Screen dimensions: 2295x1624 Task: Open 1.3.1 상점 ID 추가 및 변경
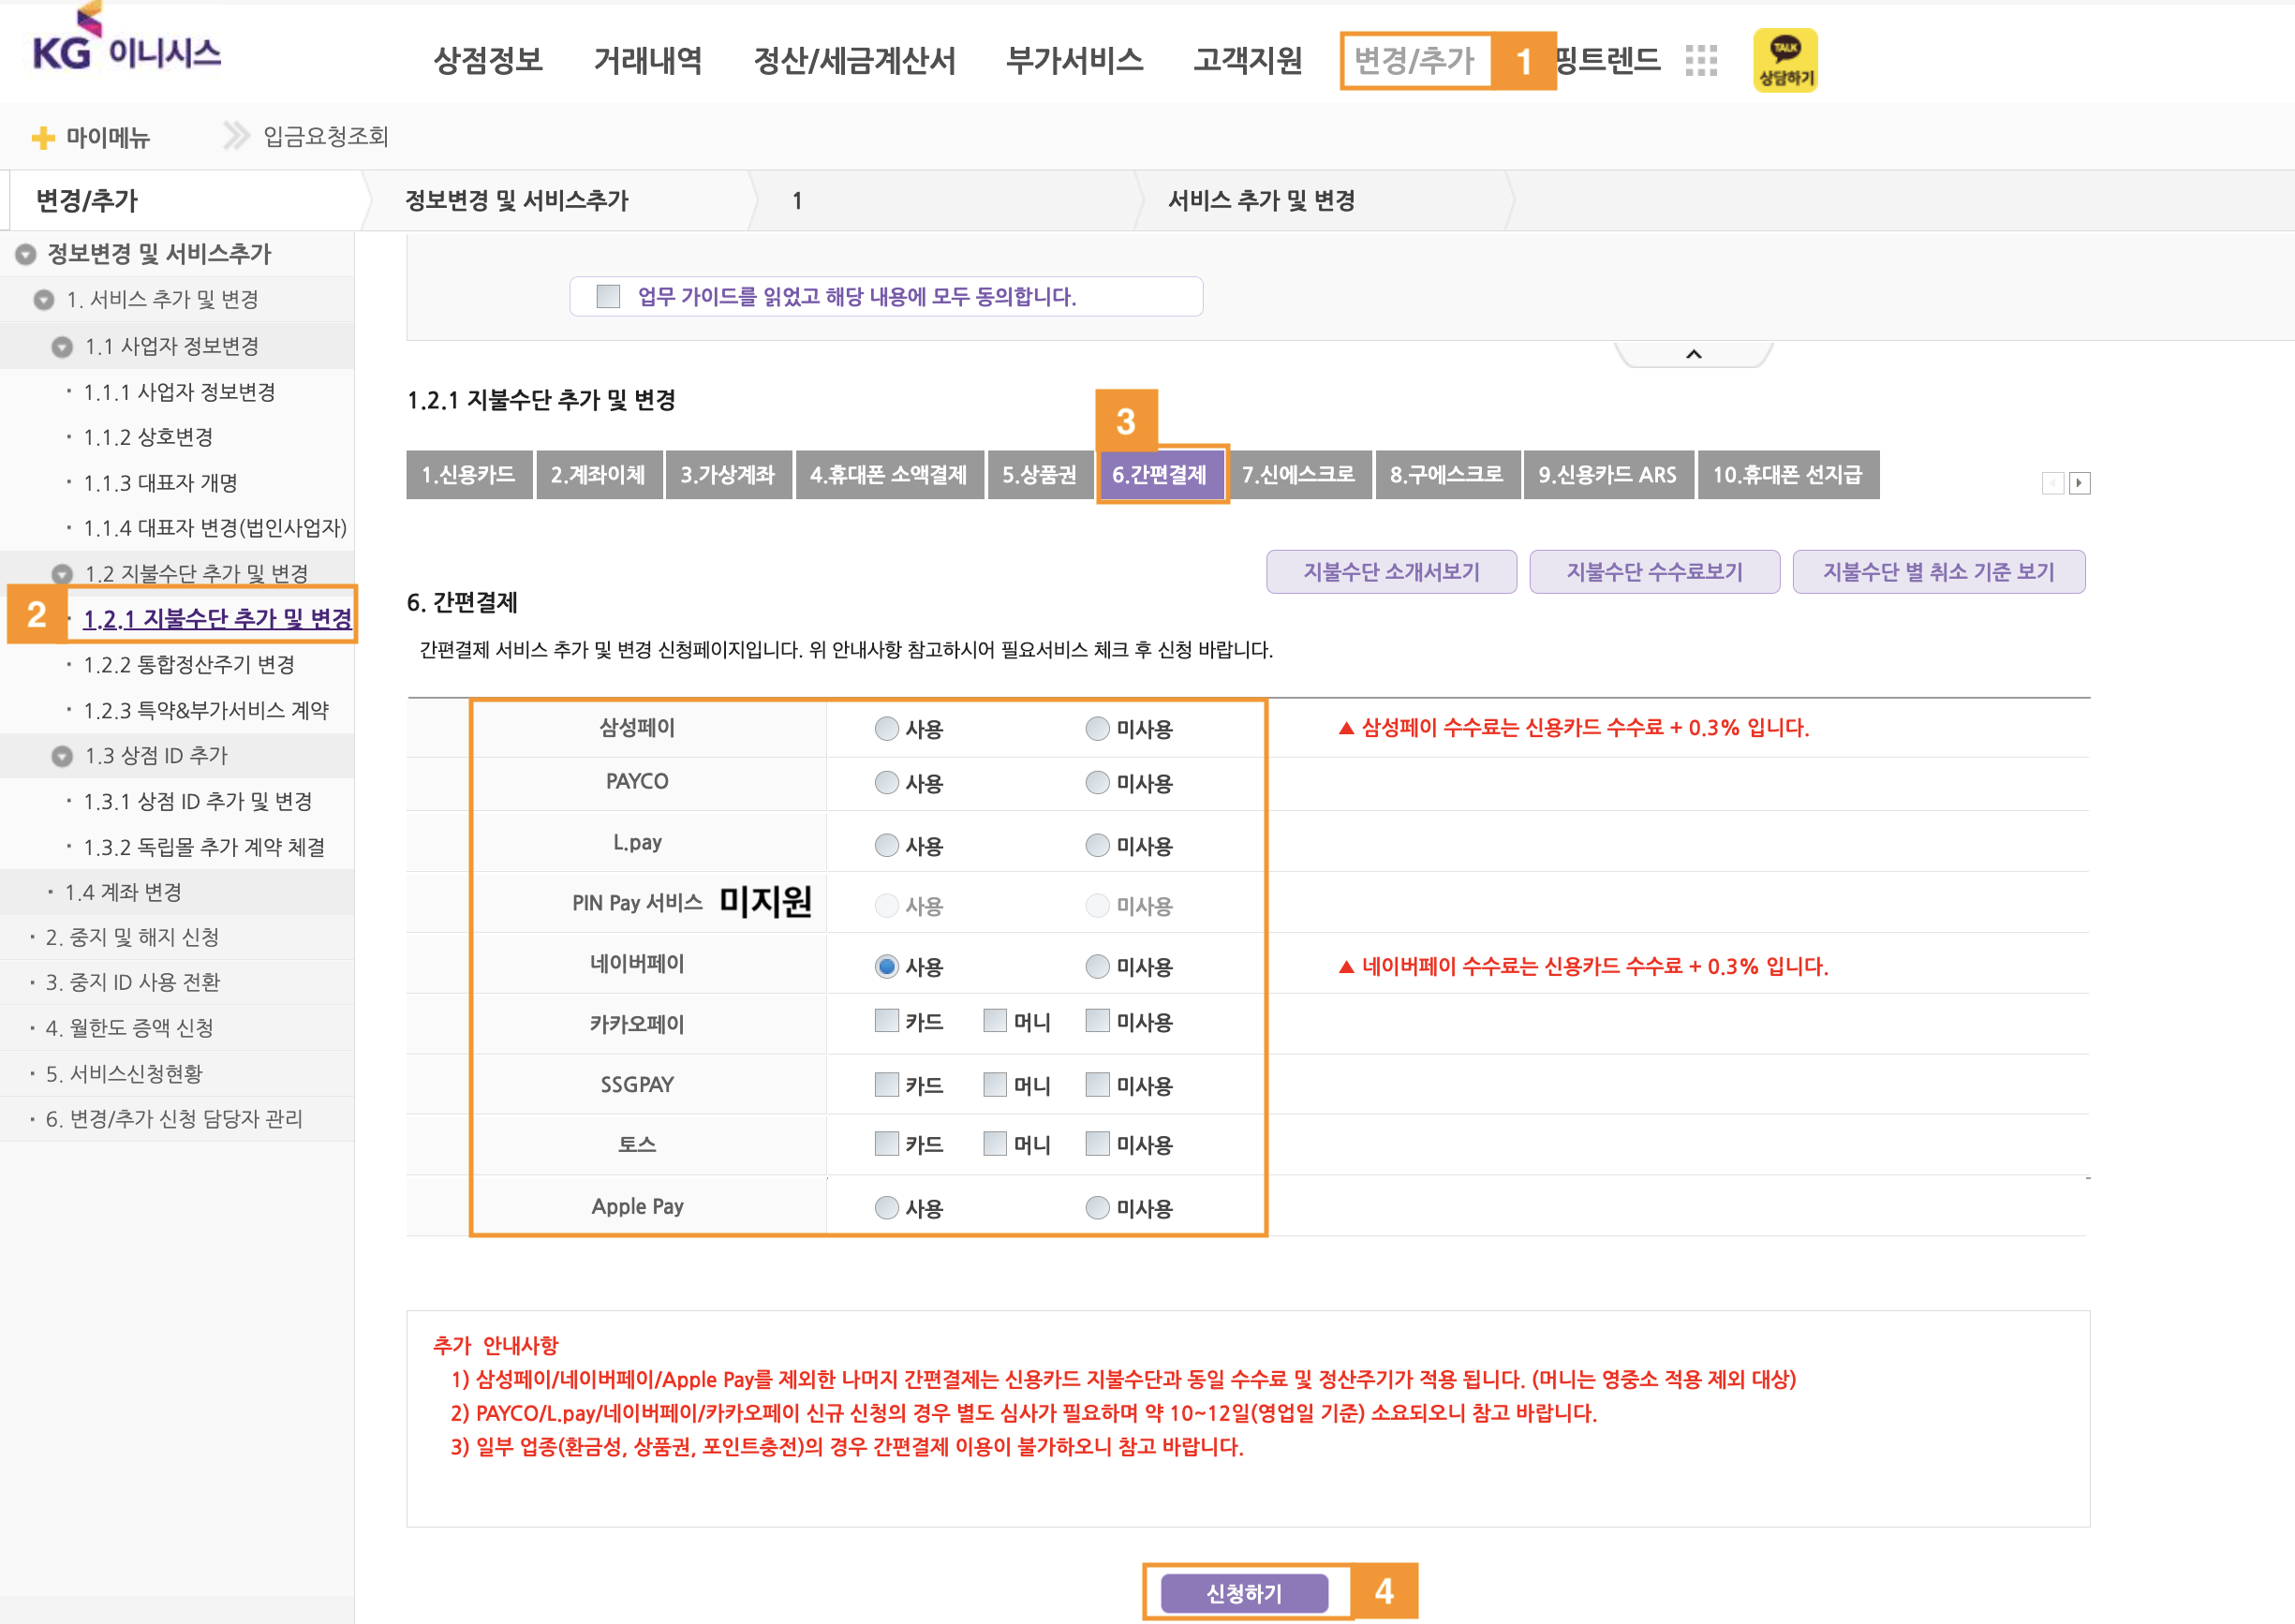[198, 802]
